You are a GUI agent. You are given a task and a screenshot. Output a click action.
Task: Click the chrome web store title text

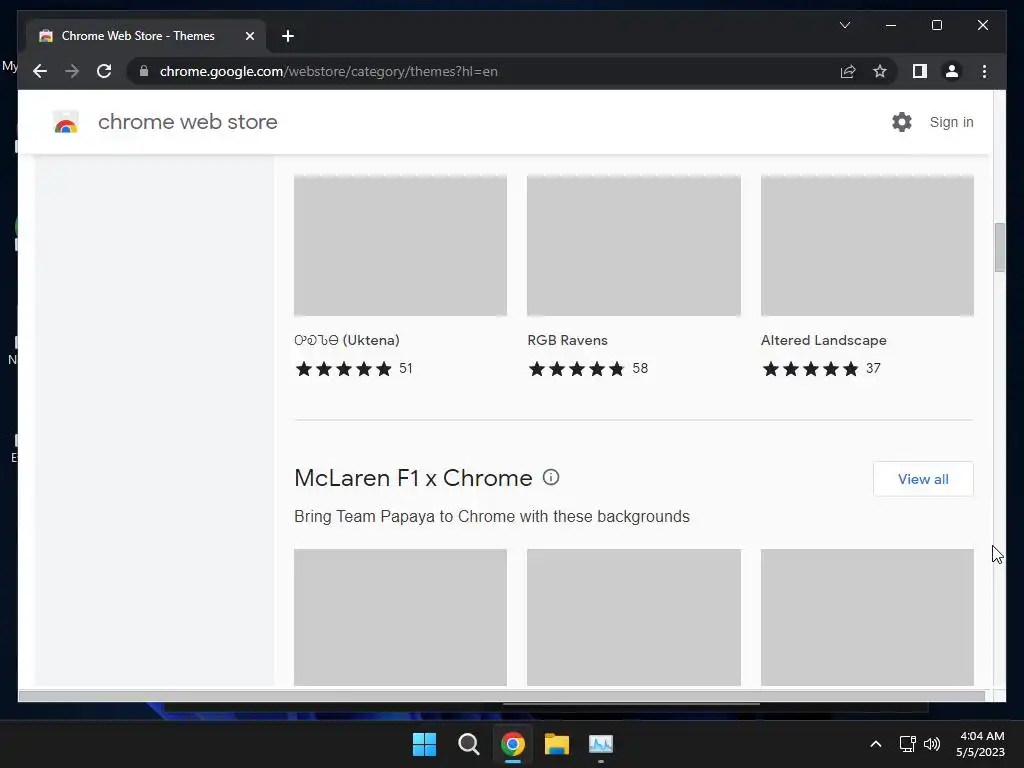[x=187, y=122]
